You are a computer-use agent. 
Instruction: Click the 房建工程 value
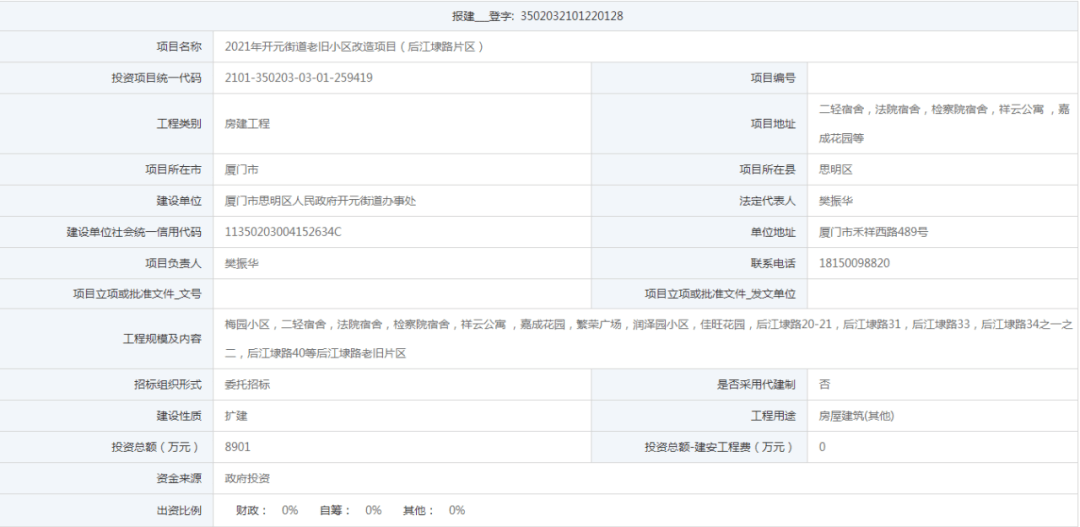pos(247,124)
